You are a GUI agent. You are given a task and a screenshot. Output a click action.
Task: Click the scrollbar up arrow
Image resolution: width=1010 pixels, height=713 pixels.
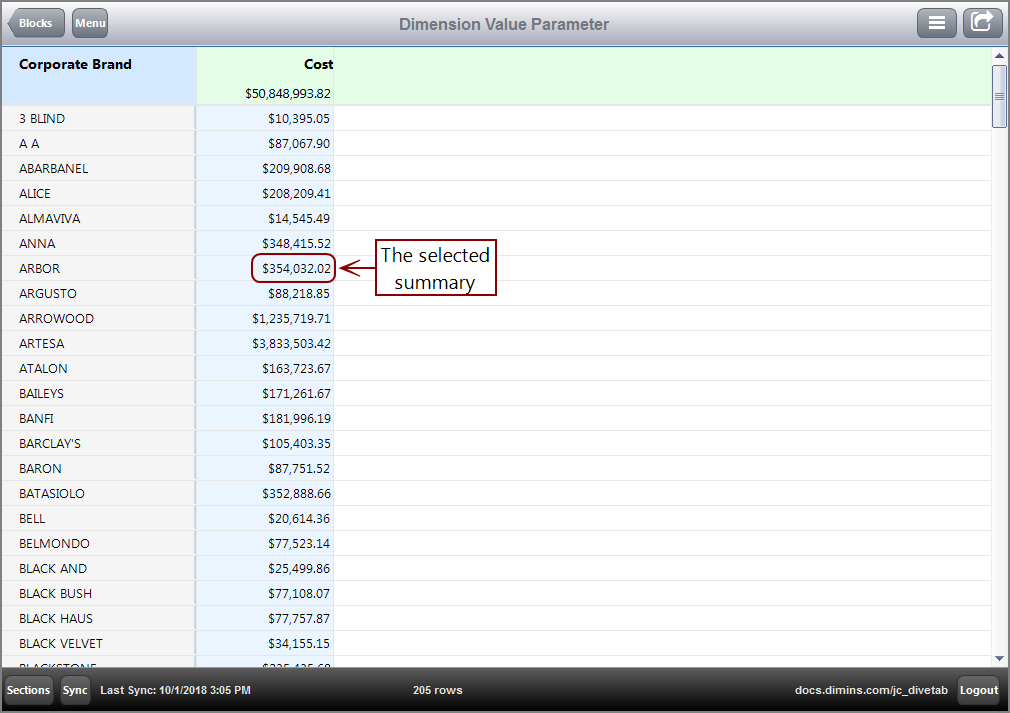coord(999,58)
